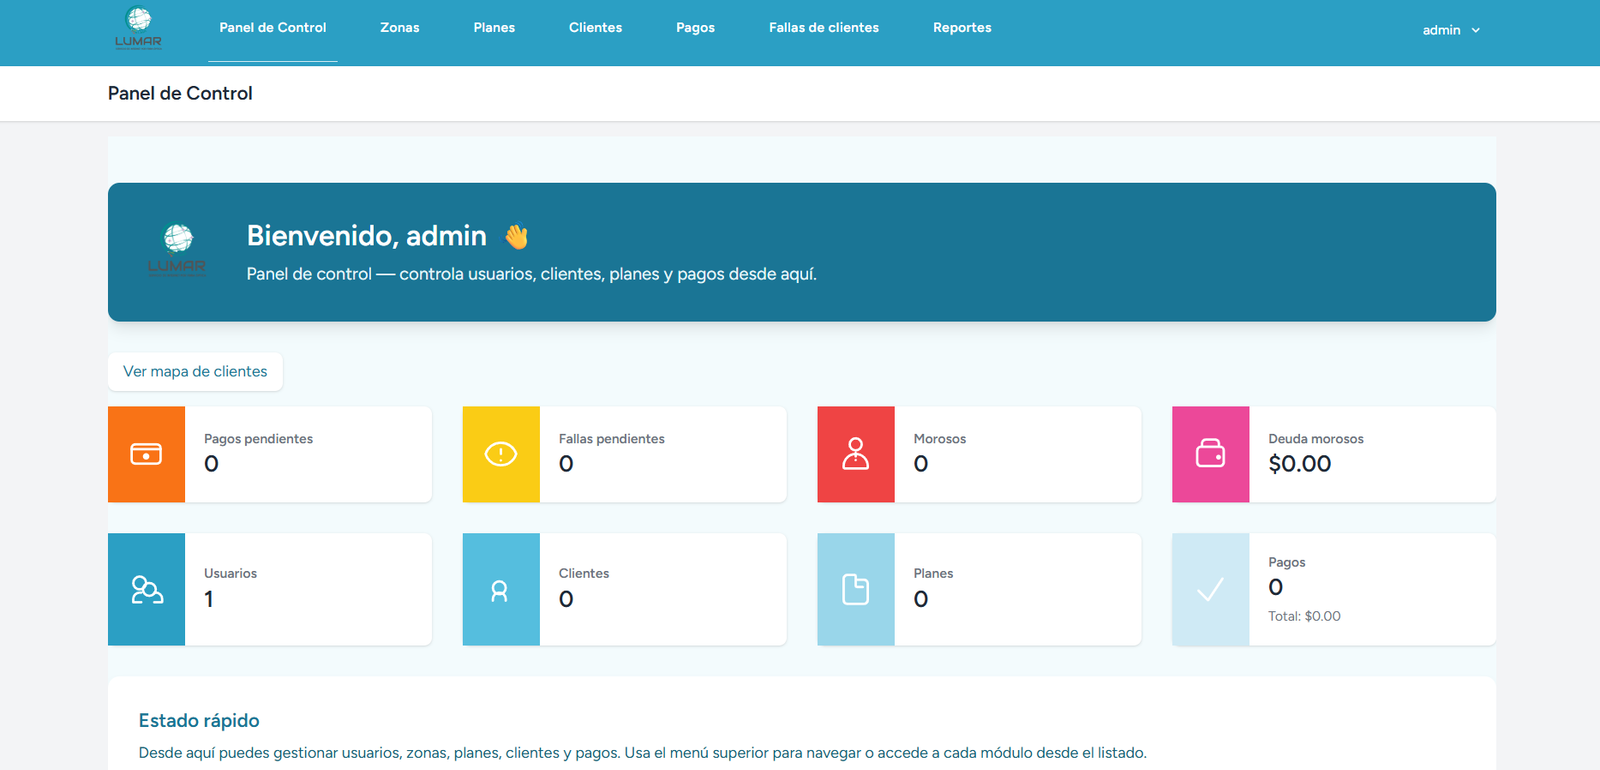This screenshot has height=770, width=1600.
Task: Open the Clientes menu
Action: click(x=595, y=28)
